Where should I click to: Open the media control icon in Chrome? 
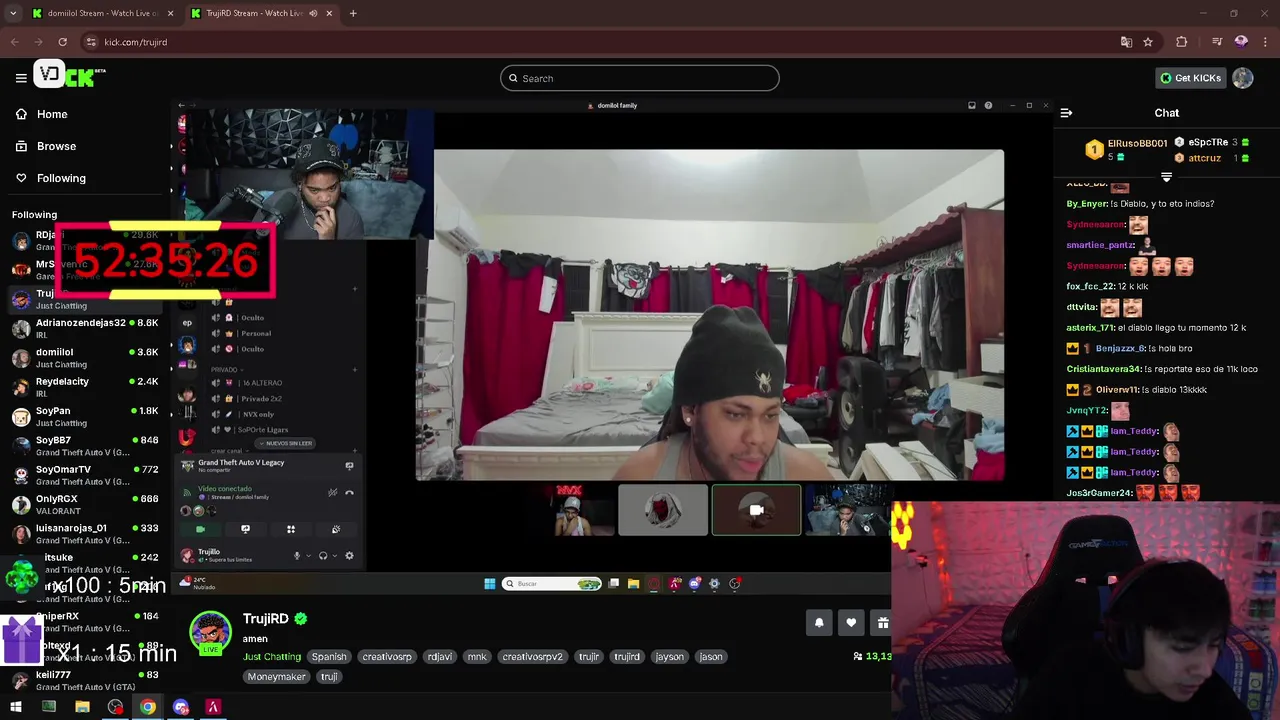[1217, 42]
